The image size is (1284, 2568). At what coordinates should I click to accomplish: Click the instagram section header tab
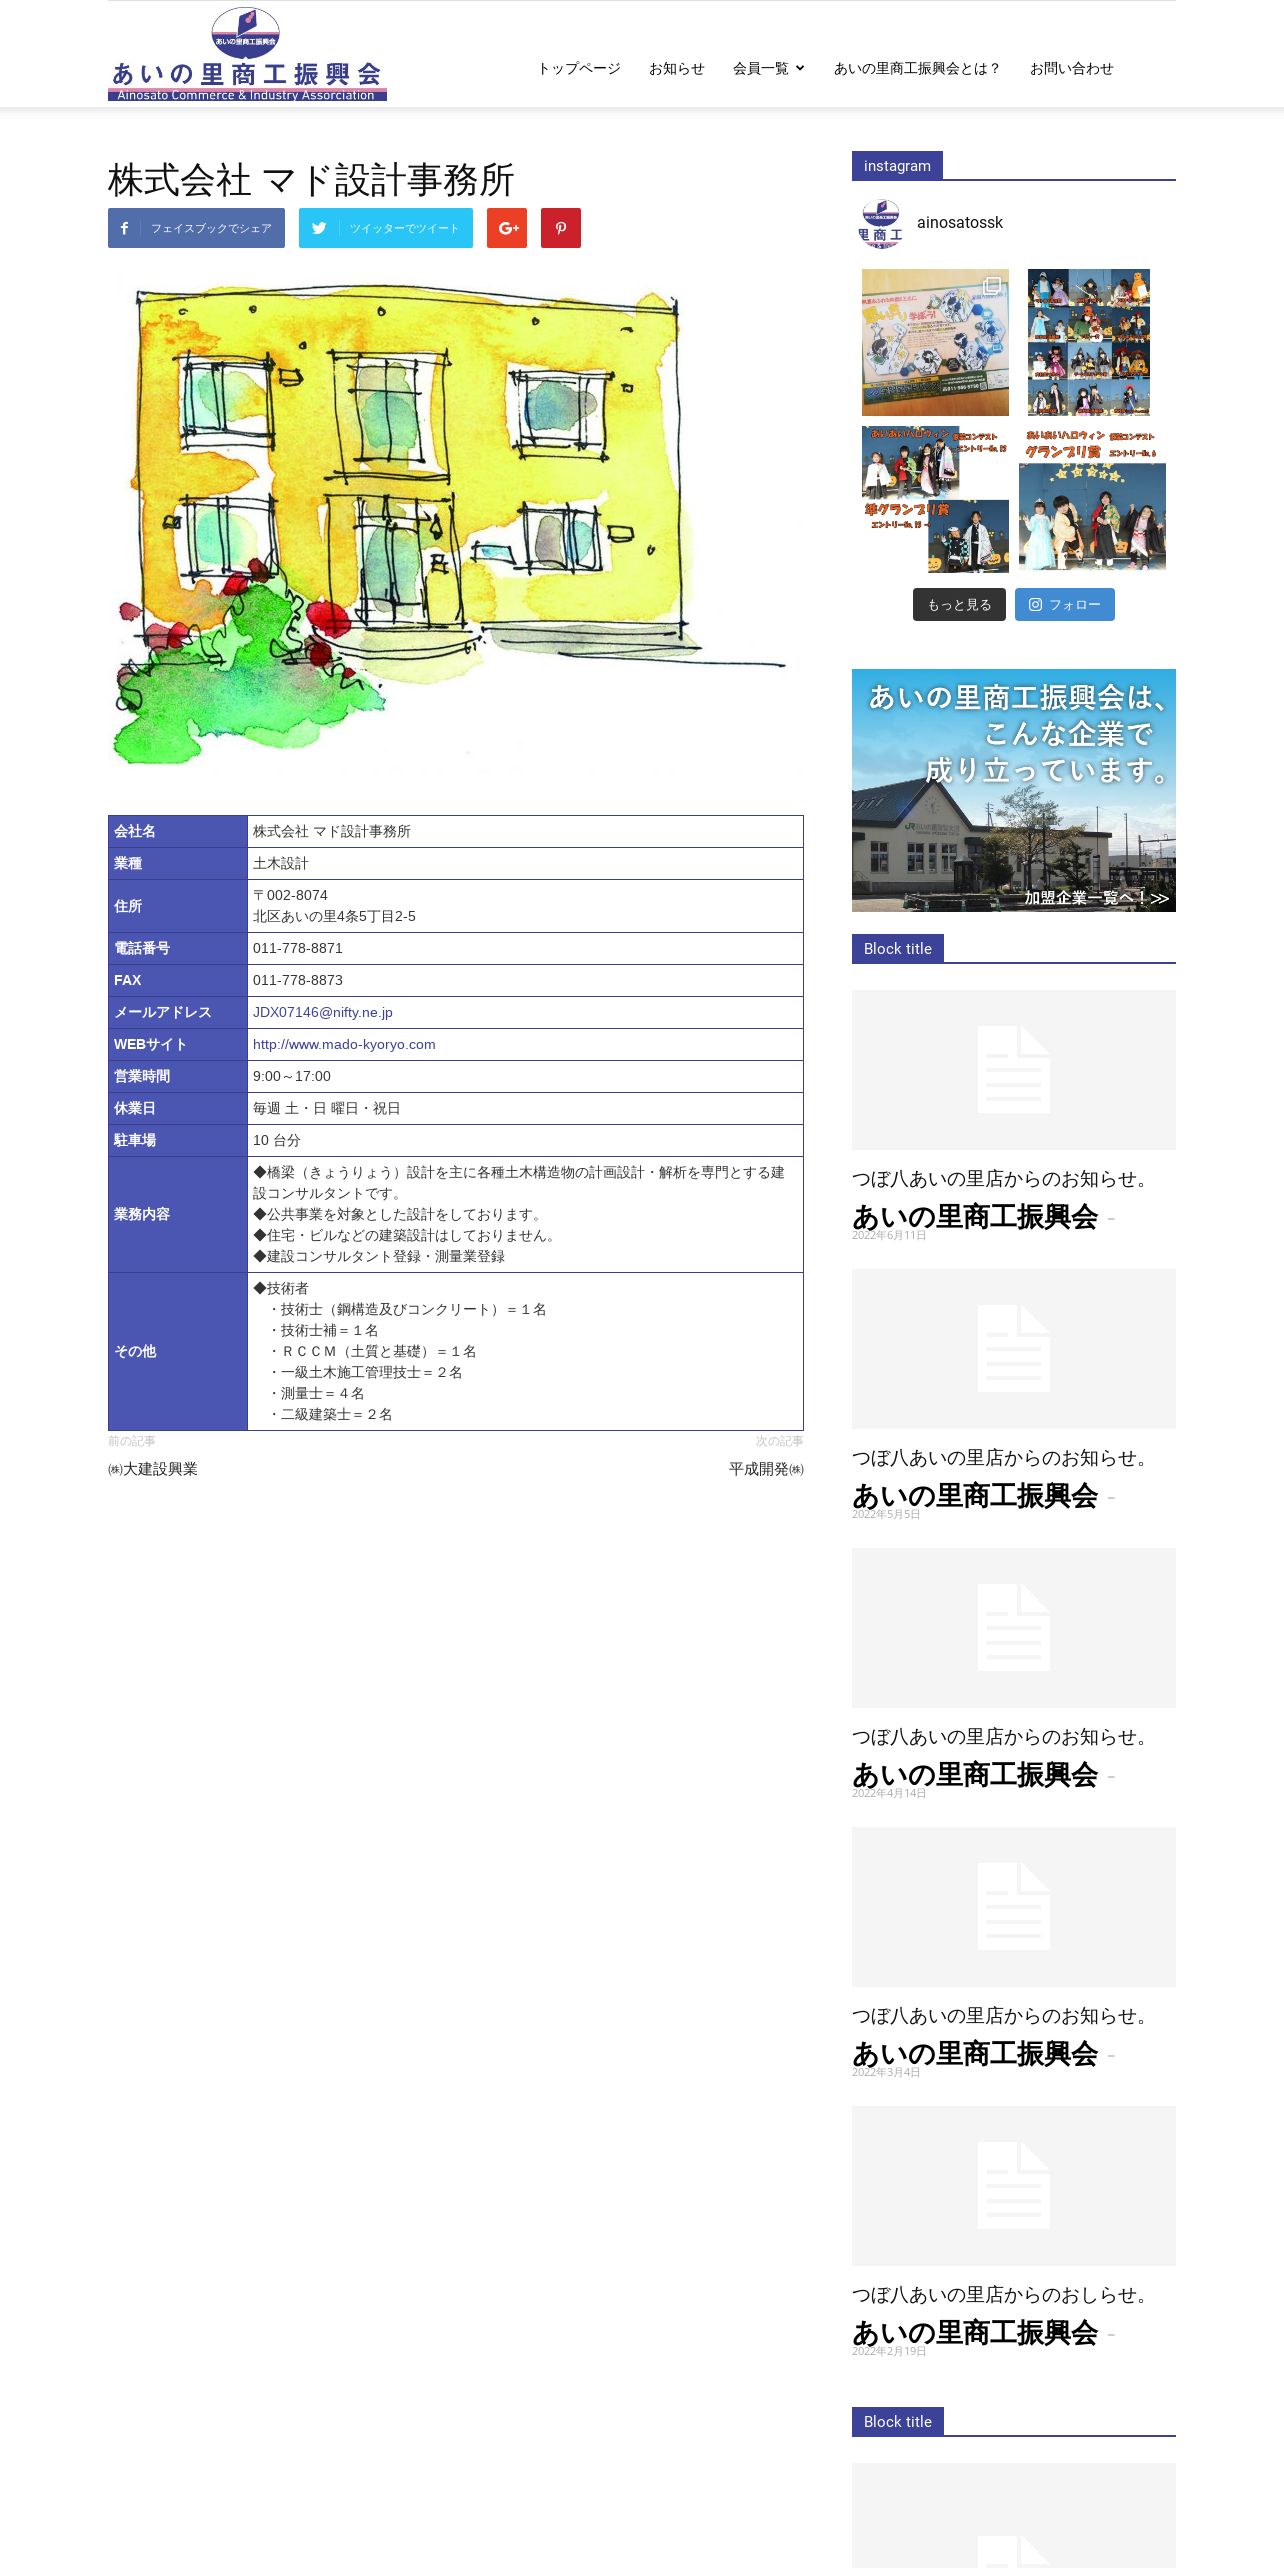click(897, 166)
